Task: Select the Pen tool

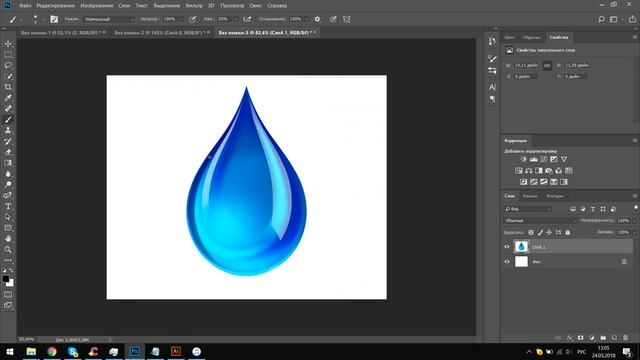Action: 8,196
